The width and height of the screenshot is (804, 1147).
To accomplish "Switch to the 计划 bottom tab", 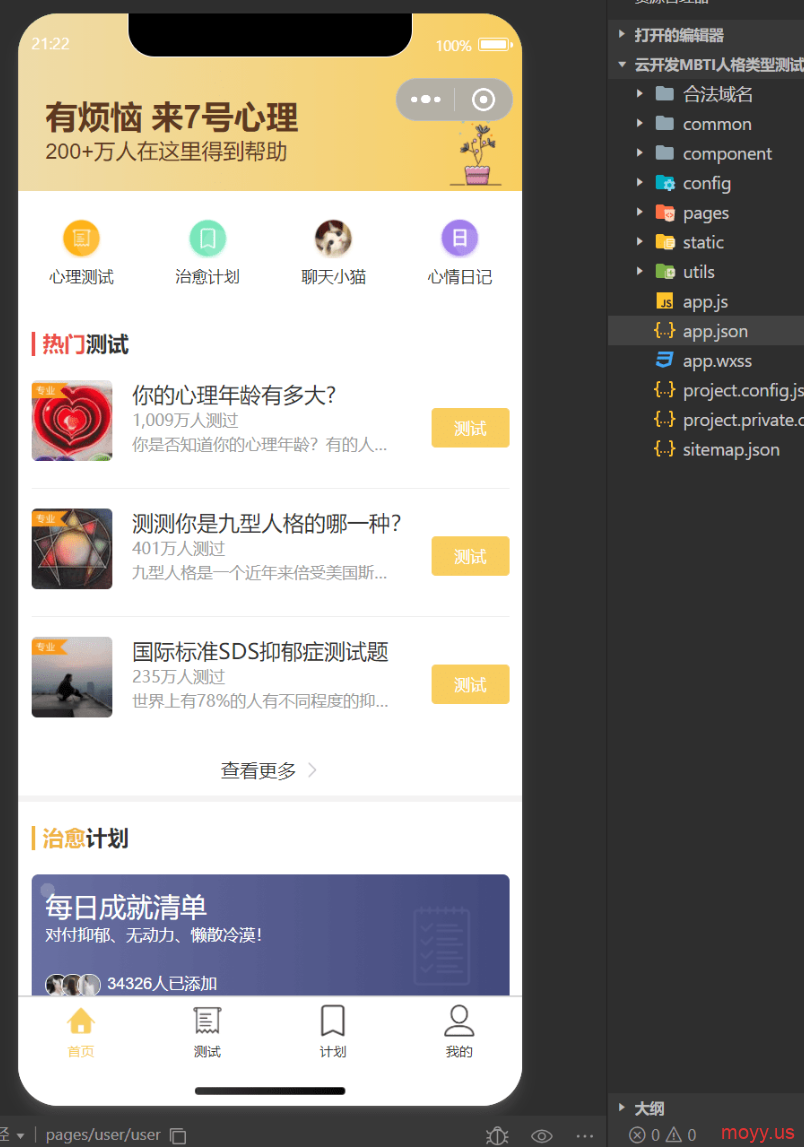I will pyautogui.click(x=333, y=1031).
